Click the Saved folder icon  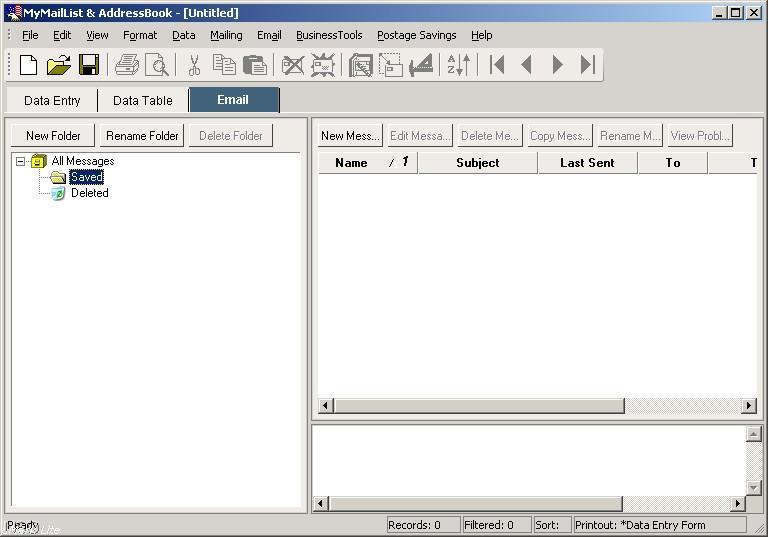58,177
